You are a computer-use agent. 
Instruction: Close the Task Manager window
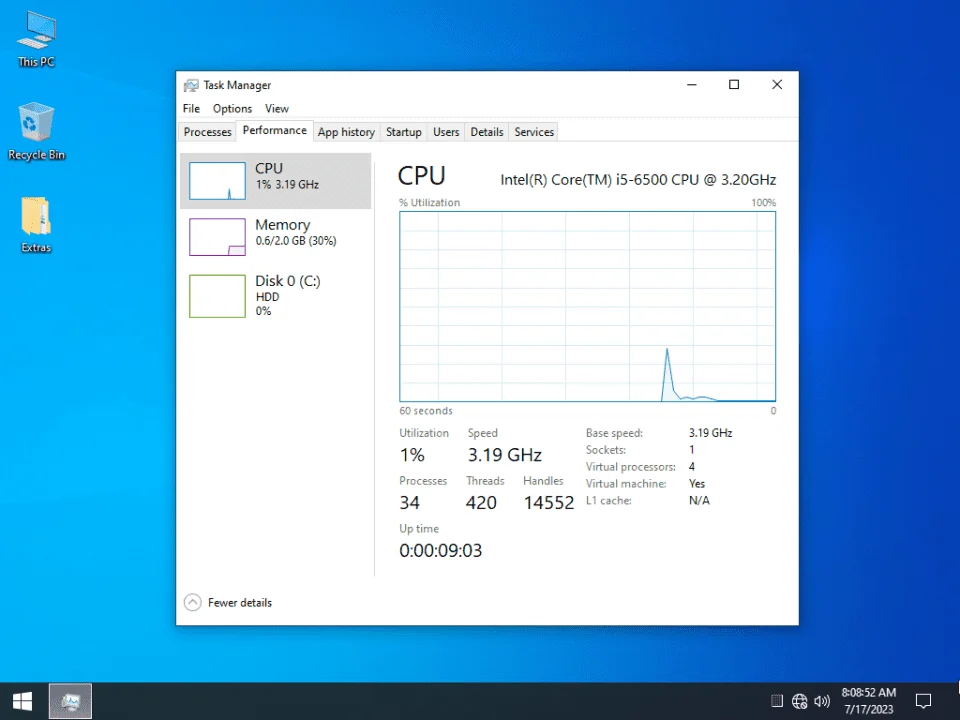coord(777,84)
